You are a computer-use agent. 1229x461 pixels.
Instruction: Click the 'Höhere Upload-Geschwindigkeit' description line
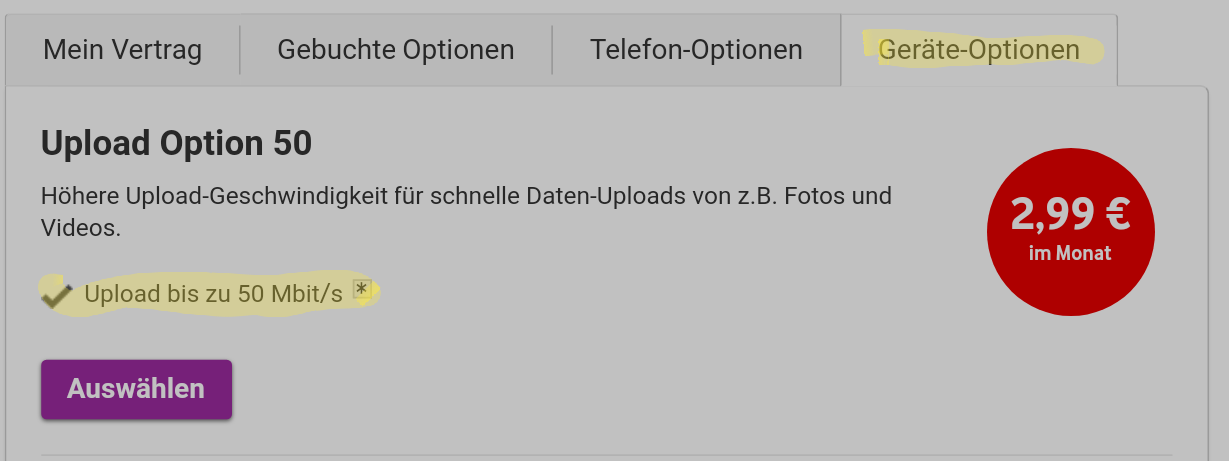pos(466,195)
